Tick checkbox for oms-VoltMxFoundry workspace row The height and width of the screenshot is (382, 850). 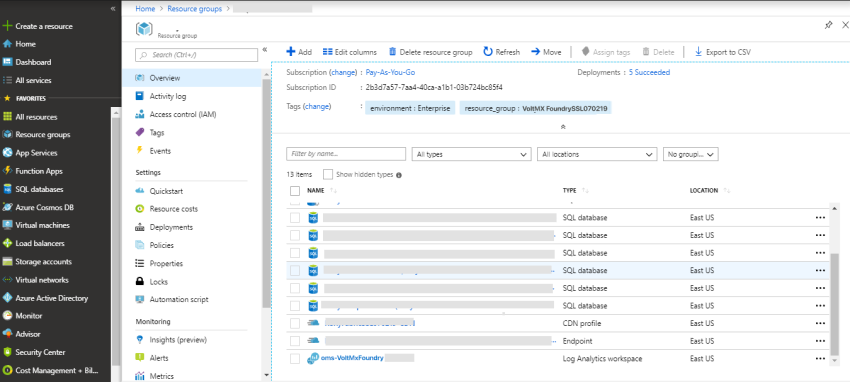tap(295, 359)
